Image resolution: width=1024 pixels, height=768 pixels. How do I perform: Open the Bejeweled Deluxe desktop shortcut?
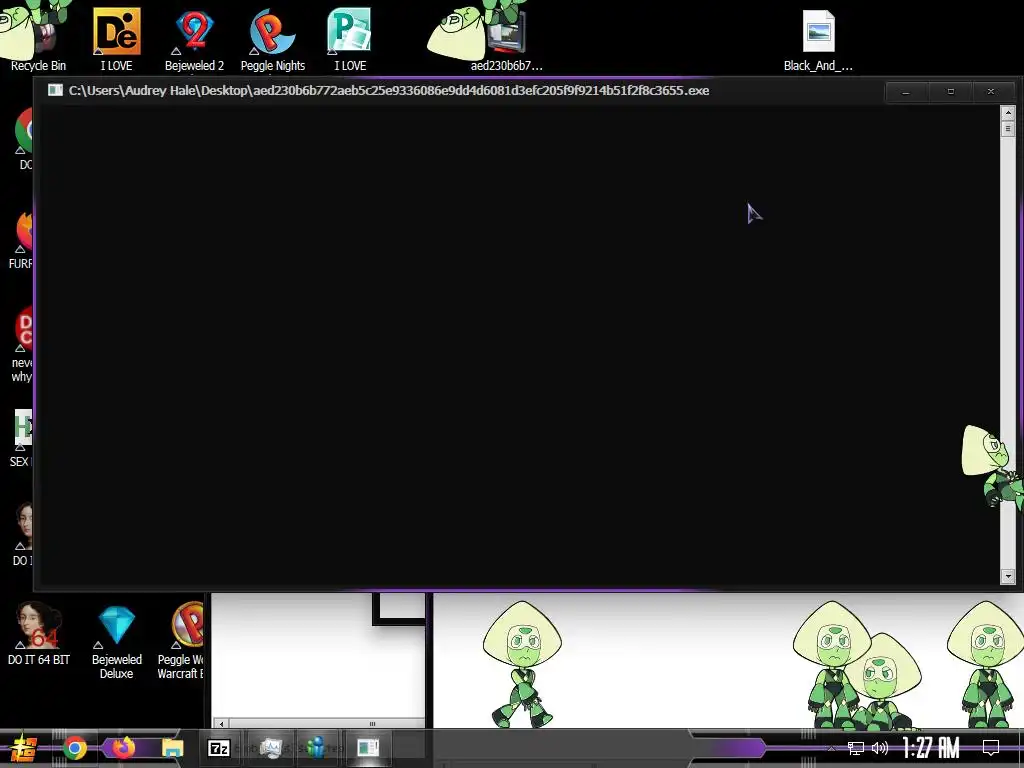click(116, 641)
